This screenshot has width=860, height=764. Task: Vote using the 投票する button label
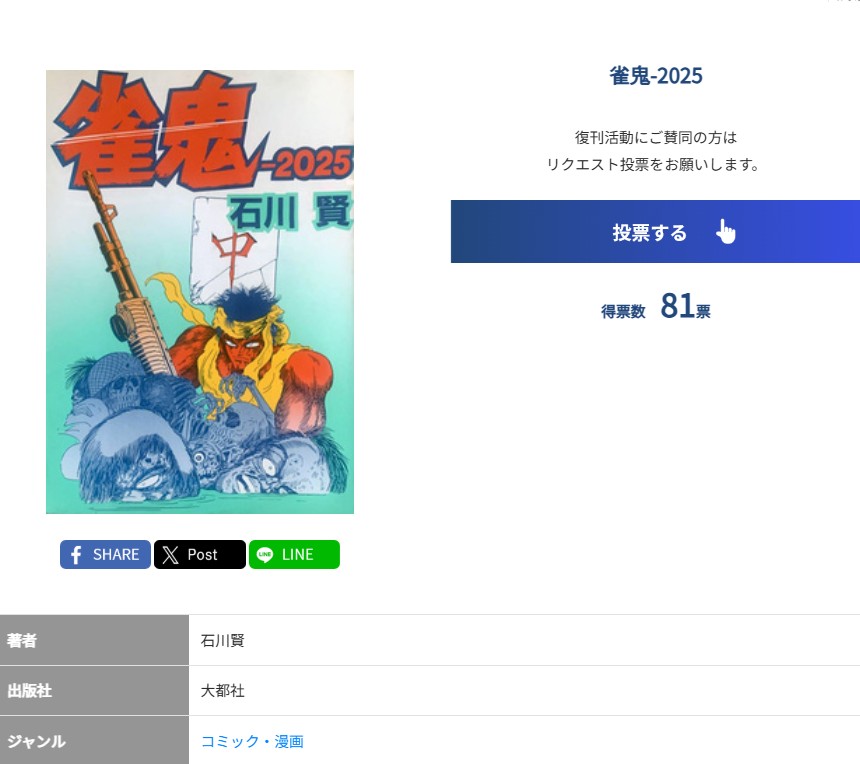pos(649,233)
